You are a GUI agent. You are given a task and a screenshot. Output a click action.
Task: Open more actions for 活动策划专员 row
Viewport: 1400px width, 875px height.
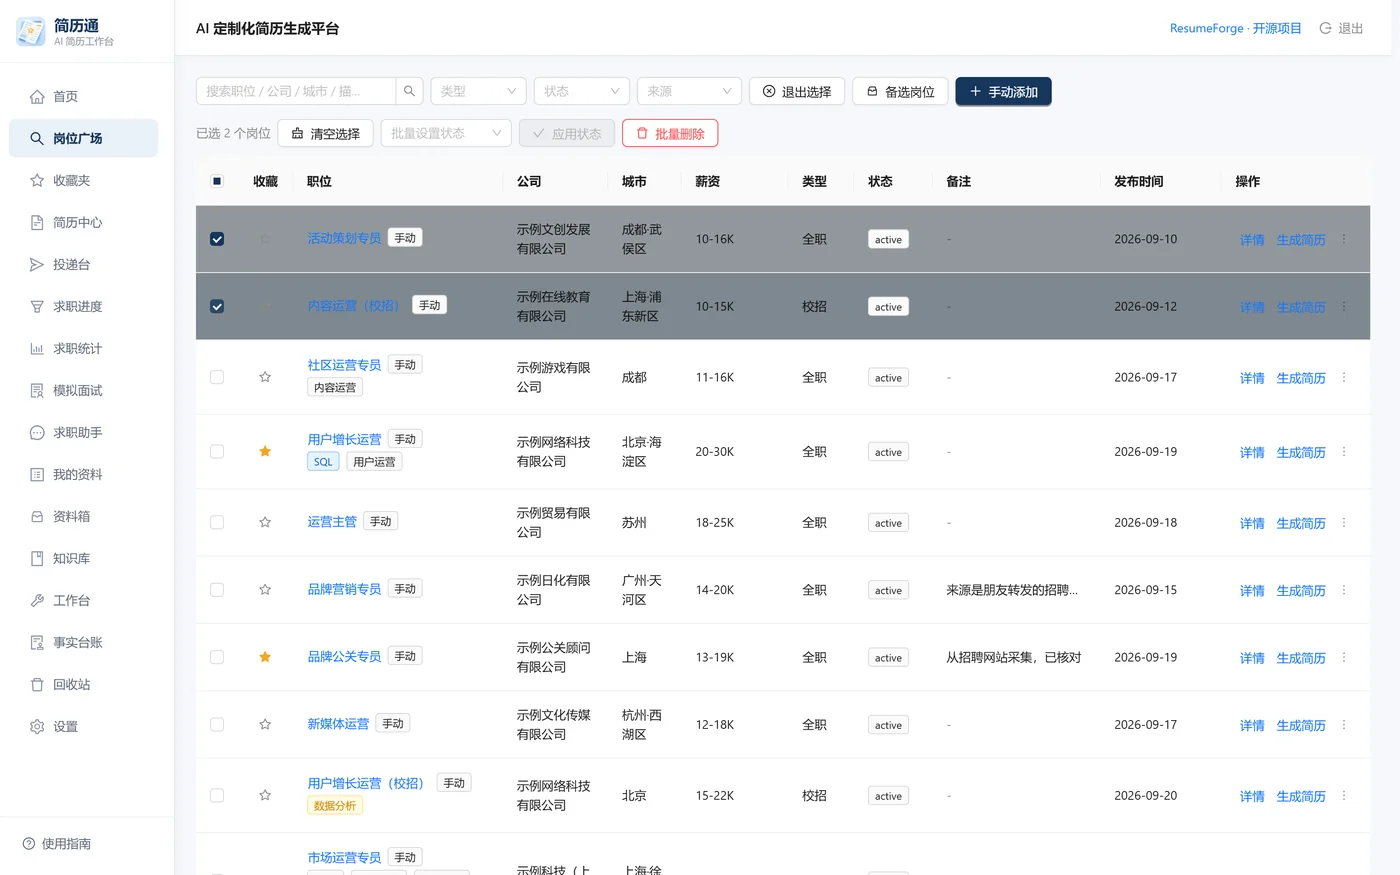1344,239
